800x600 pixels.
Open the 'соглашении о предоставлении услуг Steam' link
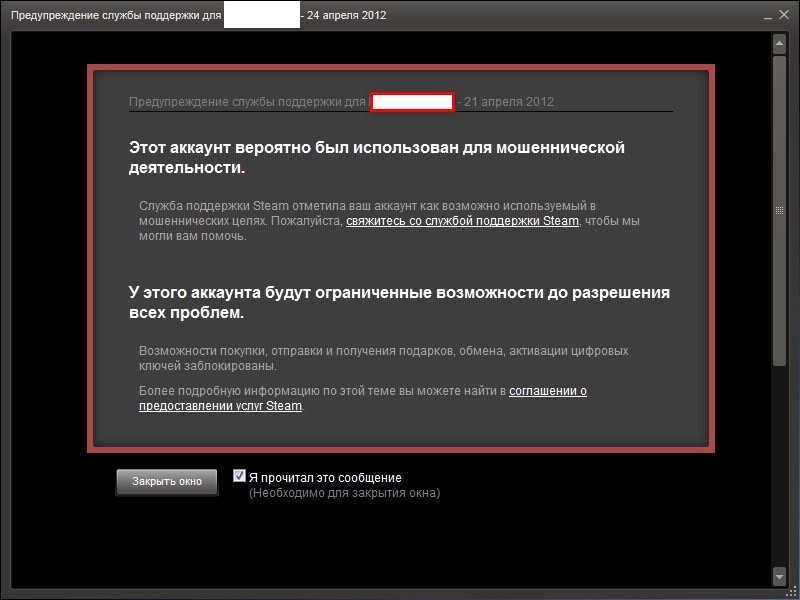547,391
